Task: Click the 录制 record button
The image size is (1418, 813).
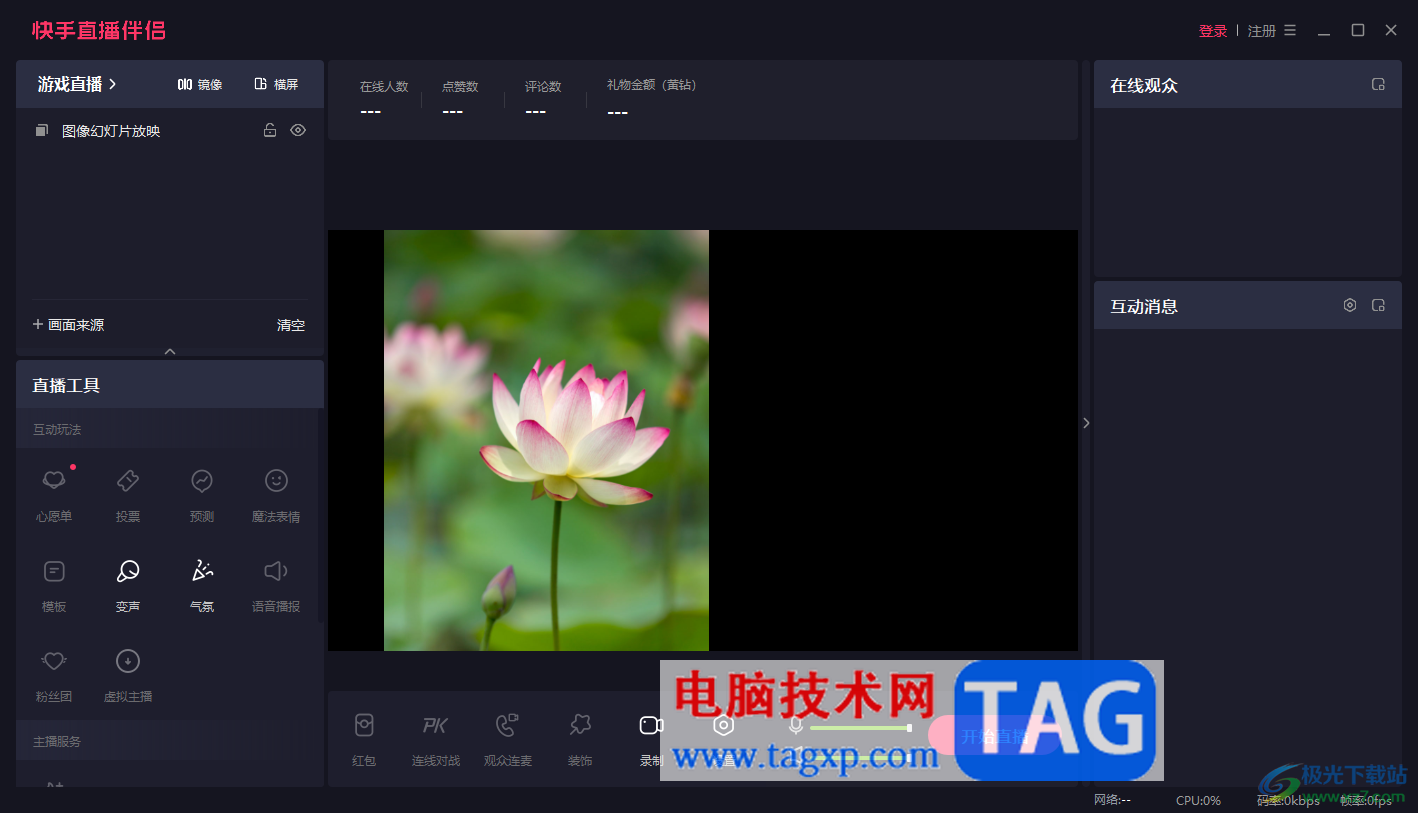Action: (x=651, y=739)
